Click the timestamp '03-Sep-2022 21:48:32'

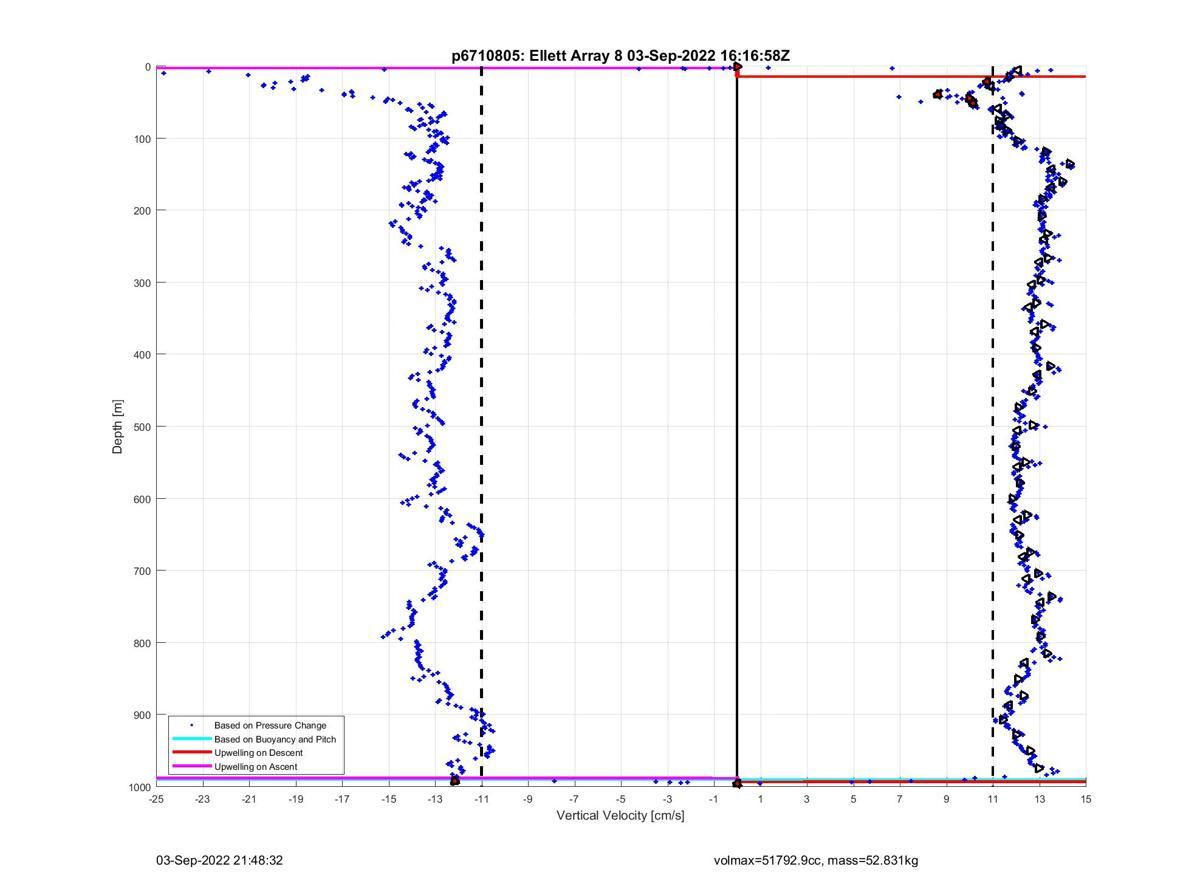click(x=219, y=860)
